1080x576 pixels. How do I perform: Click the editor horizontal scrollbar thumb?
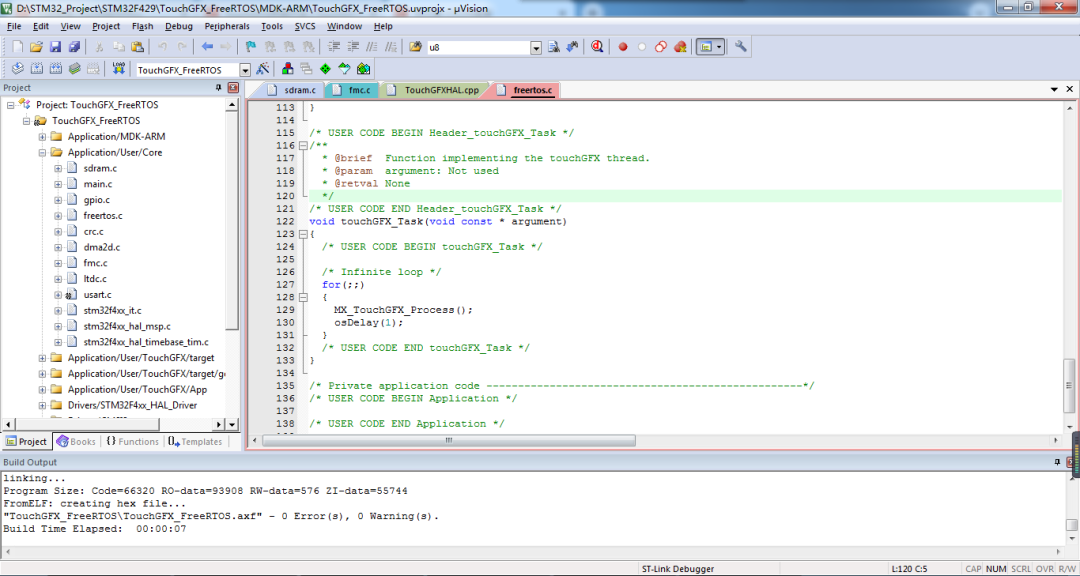448,440
